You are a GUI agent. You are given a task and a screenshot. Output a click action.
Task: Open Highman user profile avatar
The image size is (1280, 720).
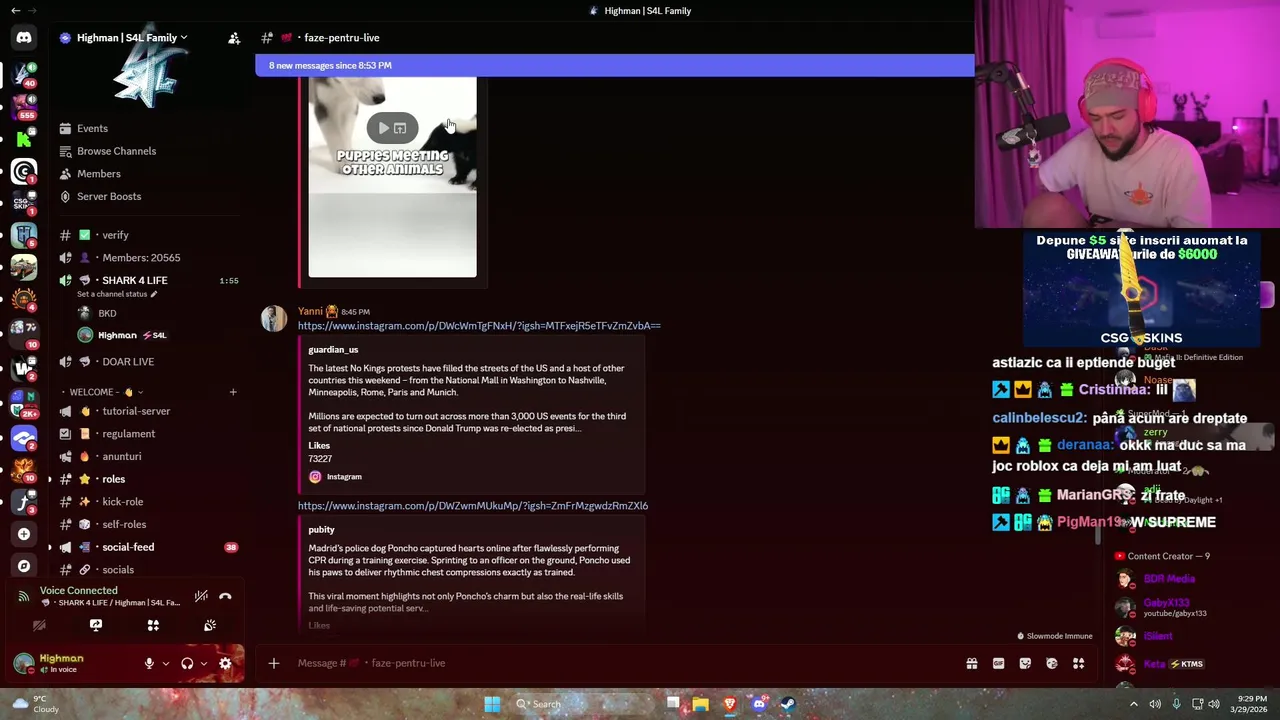[x=23, y=663]
